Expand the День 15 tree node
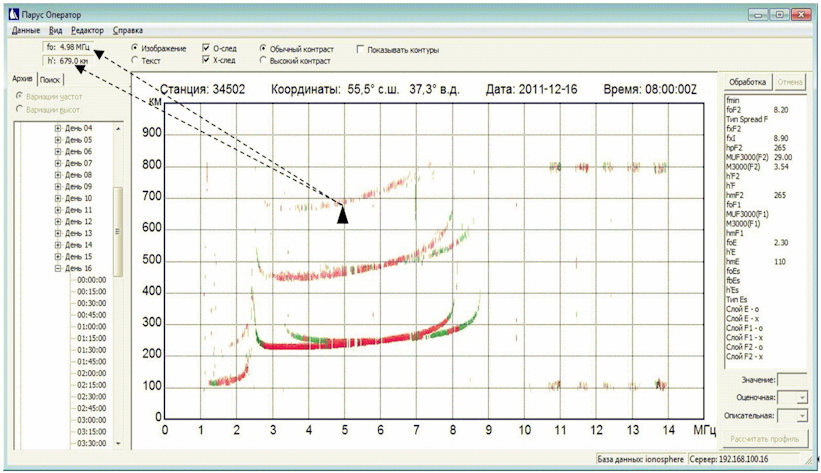 [58, 257]
